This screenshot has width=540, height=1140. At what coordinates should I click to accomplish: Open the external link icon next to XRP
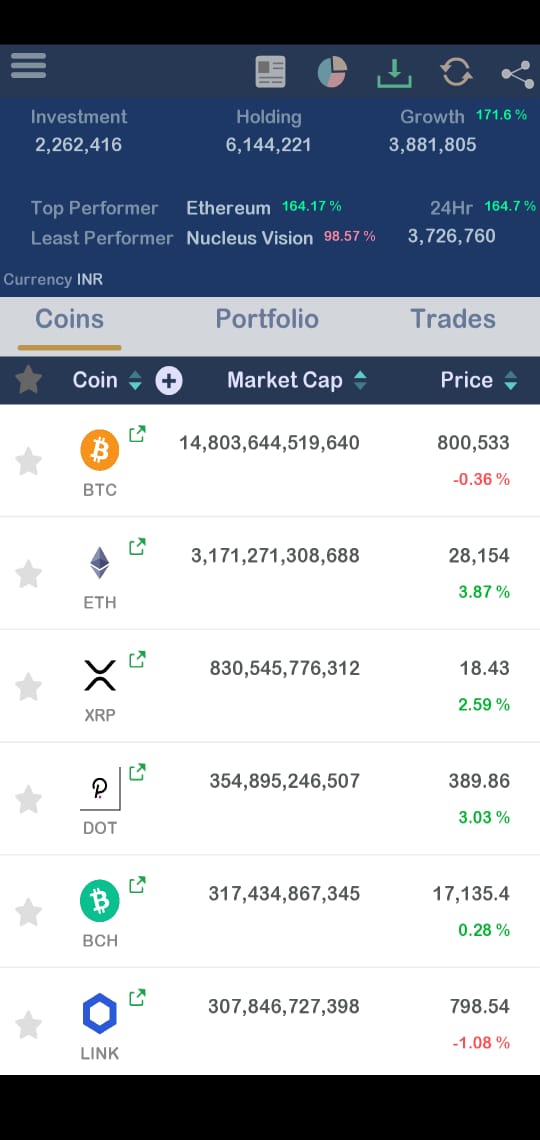[137, 660]
